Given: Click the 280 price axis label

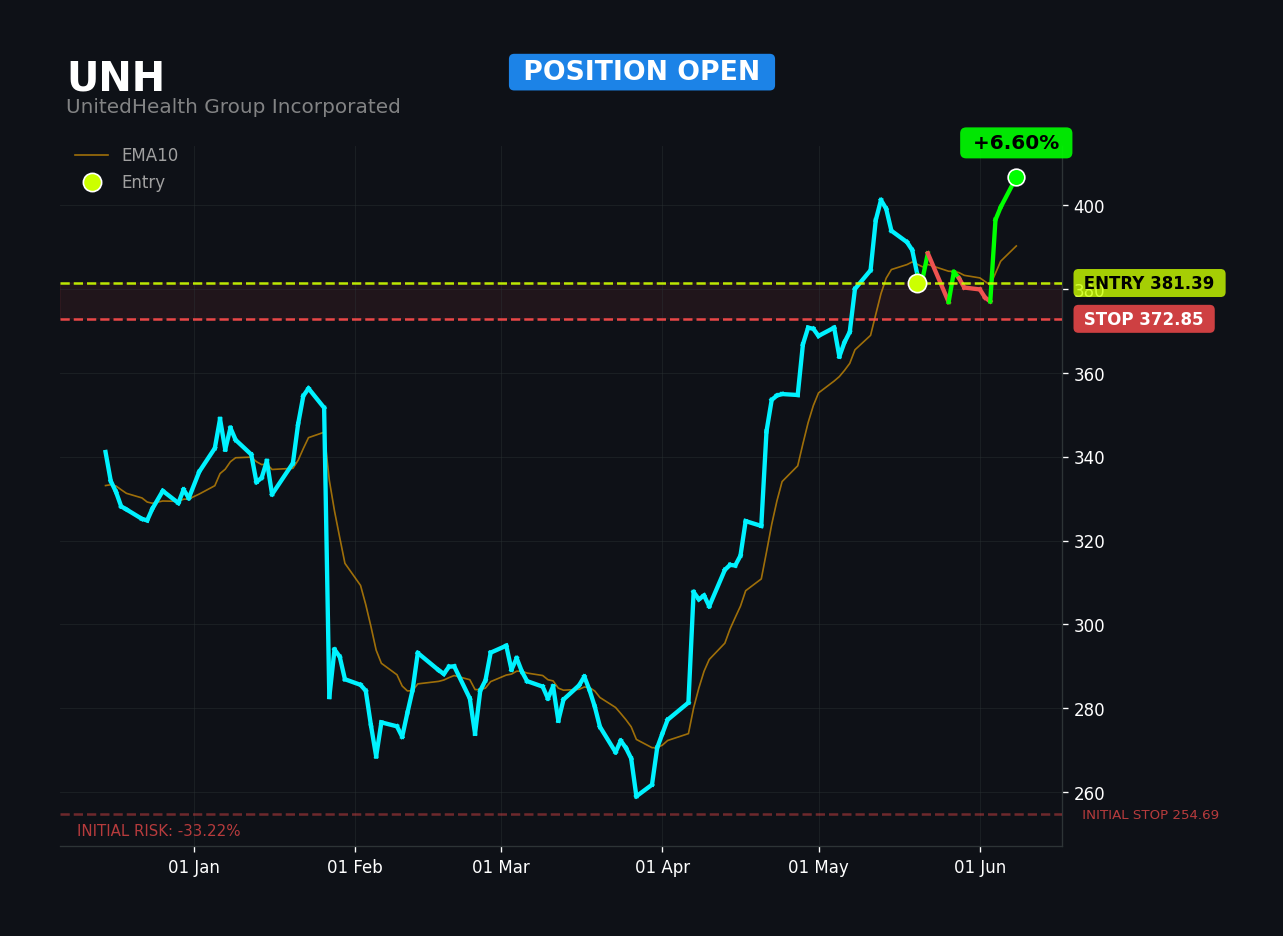Looking at the screenshot, I should pyautogui.click(x=1089, y=709).
